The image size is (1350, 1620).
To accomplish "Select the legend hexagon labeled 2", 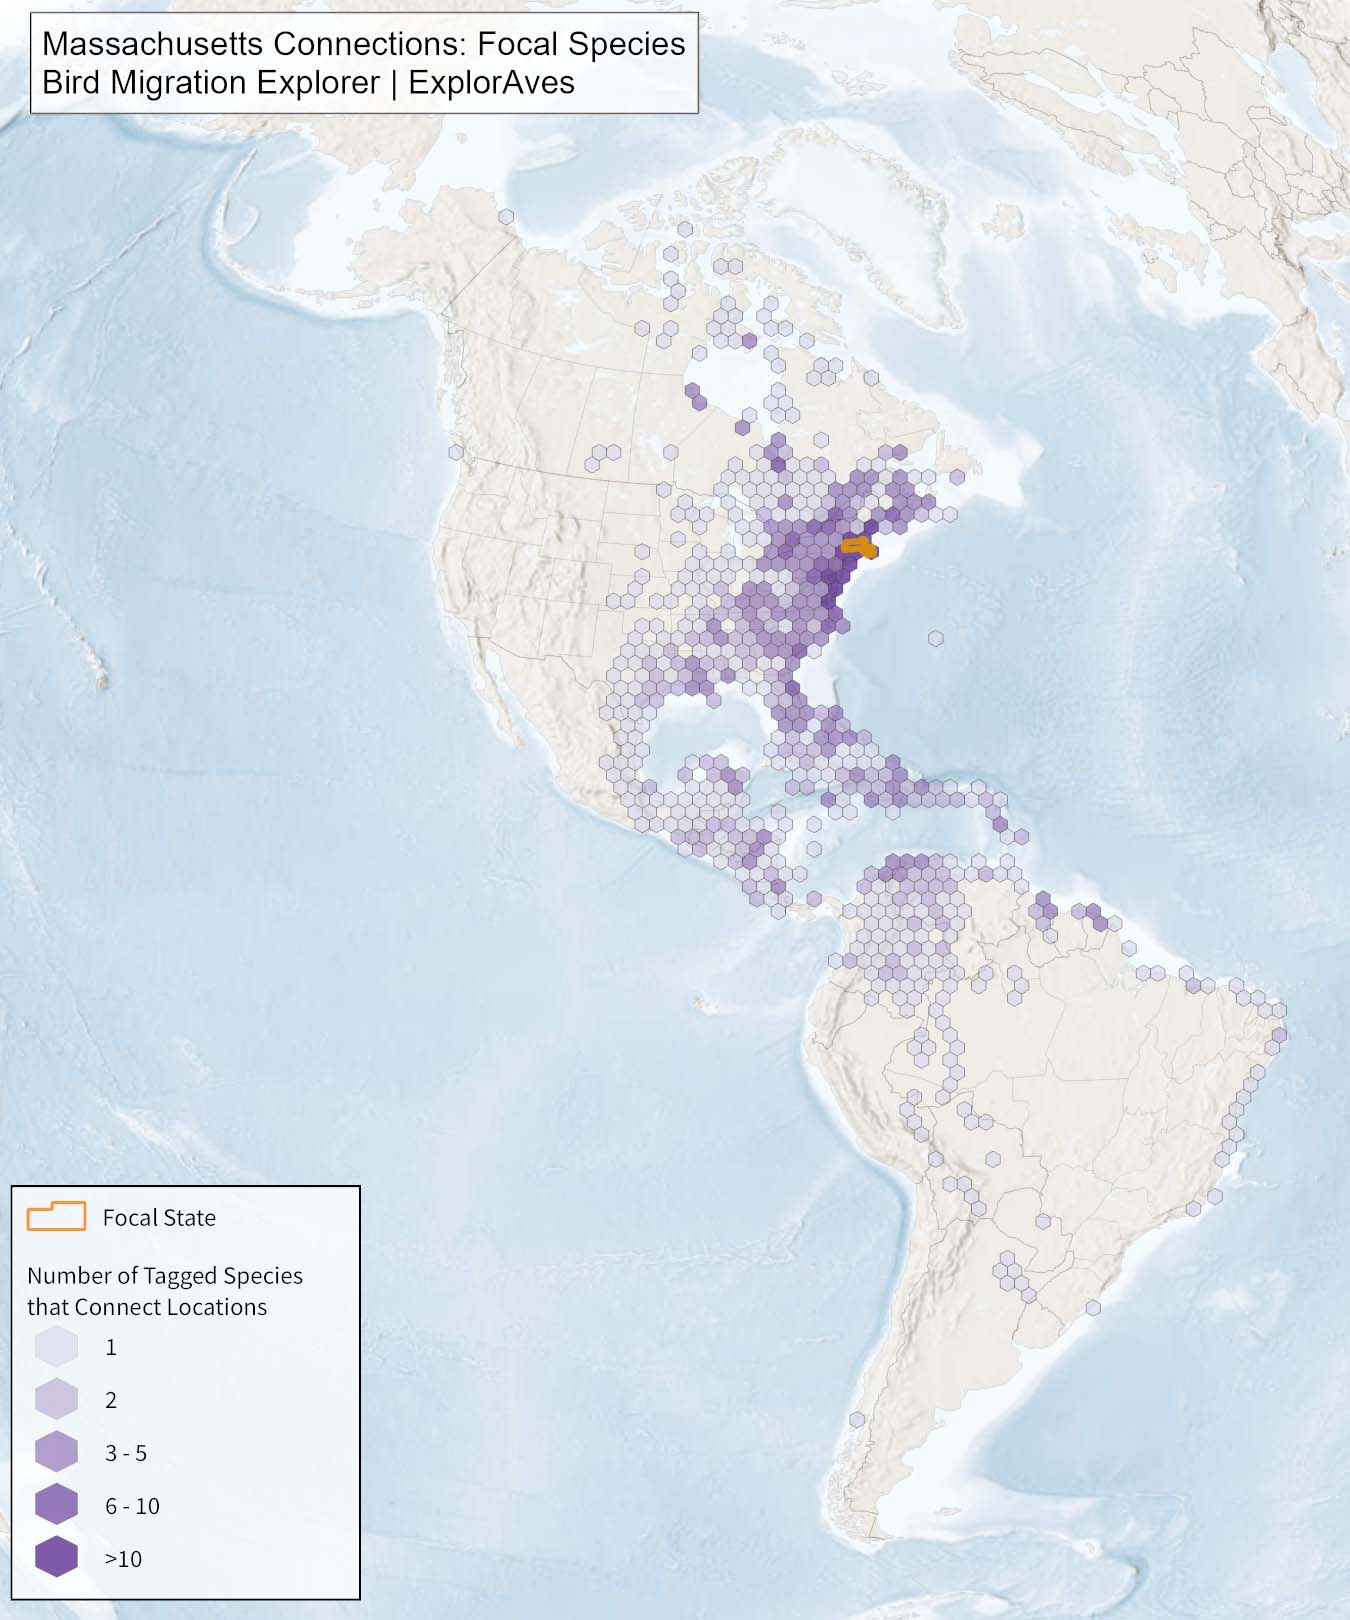I will [56, 1399].
